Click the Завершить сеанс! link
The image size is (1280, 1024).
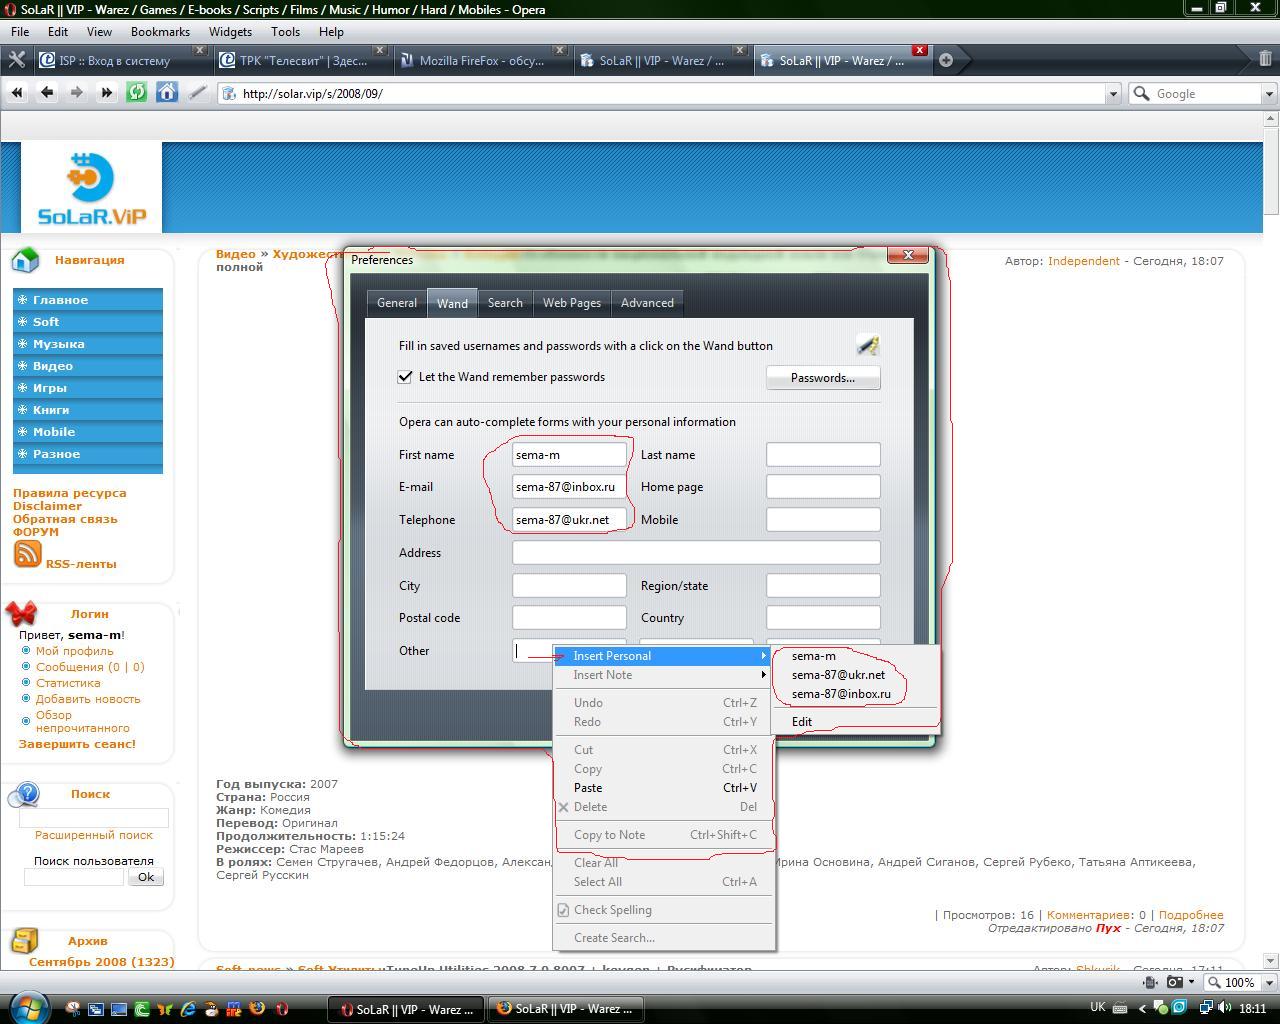click(x=77, y=744)
